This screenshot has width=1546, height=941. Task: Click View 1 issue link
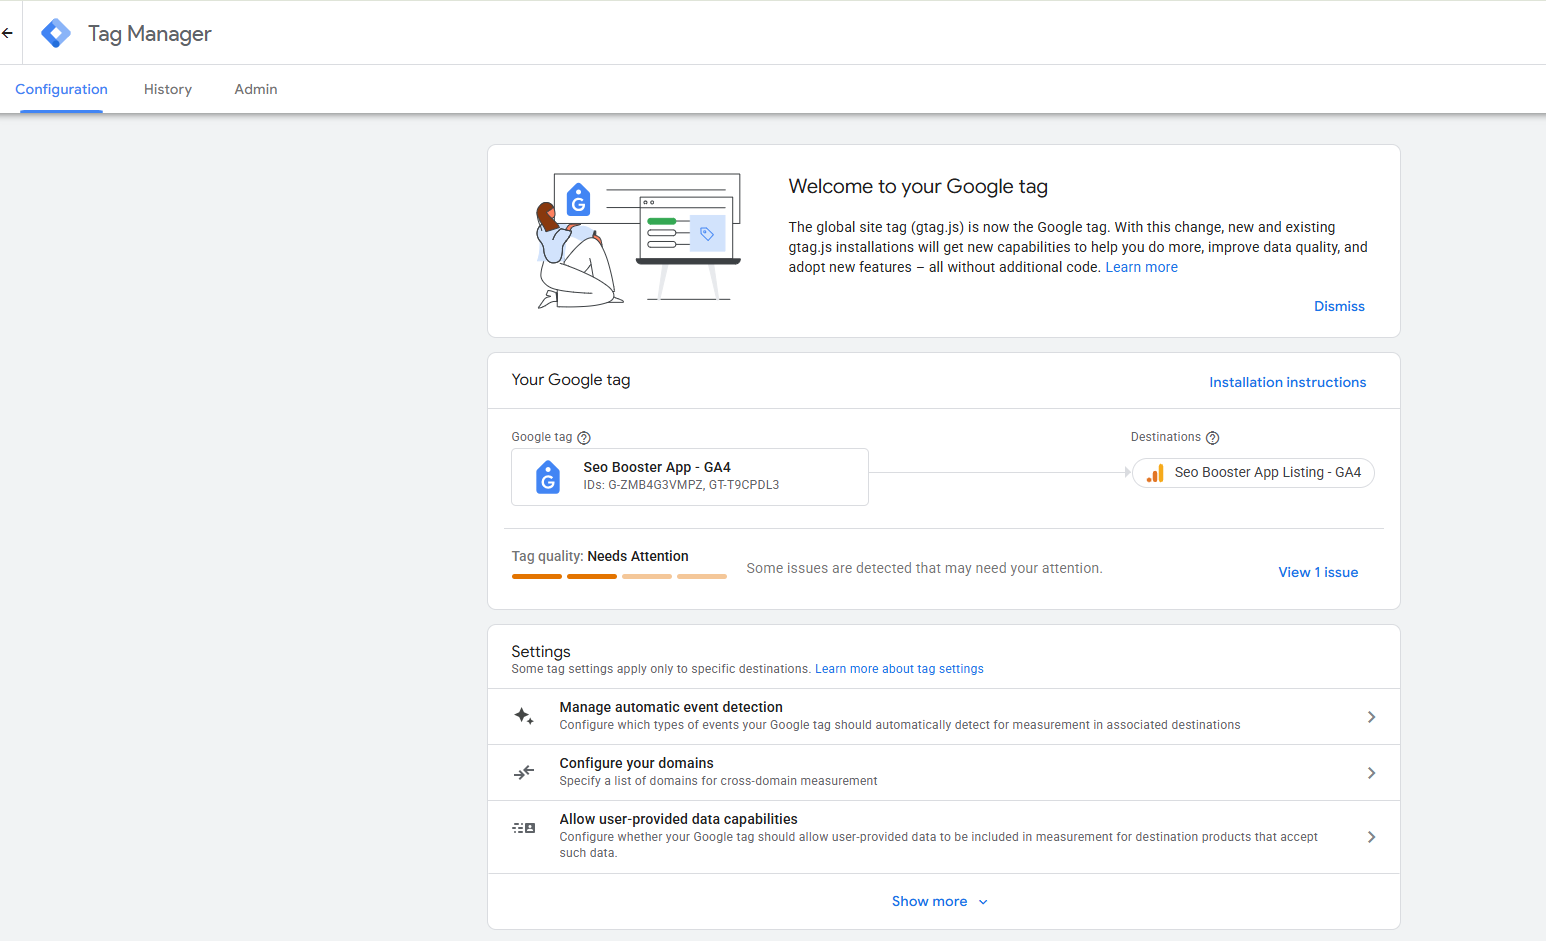(1318, 572)
